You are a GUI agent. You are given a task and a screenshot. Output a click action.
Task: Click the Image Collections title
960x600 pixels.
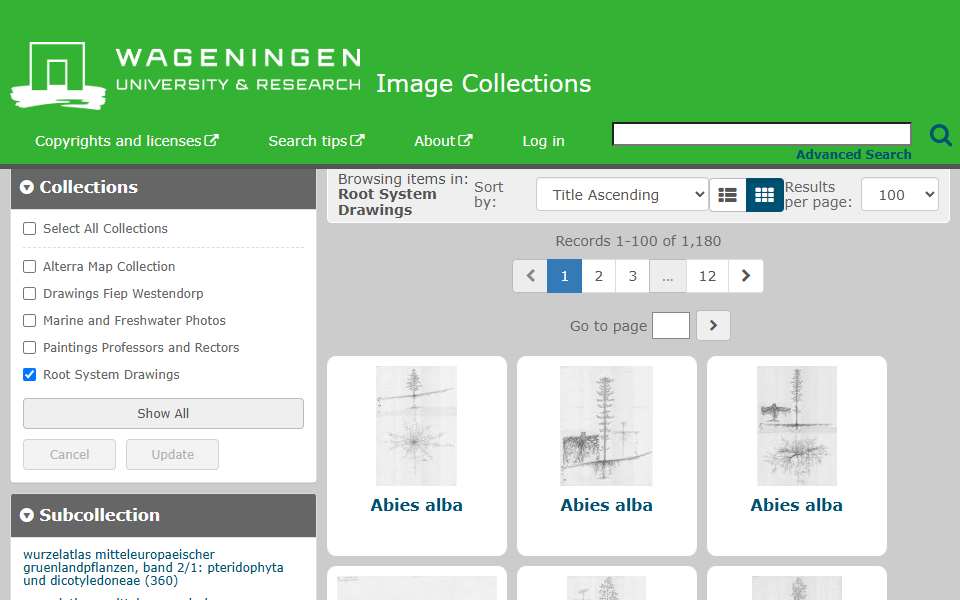[x=484, y=84]
